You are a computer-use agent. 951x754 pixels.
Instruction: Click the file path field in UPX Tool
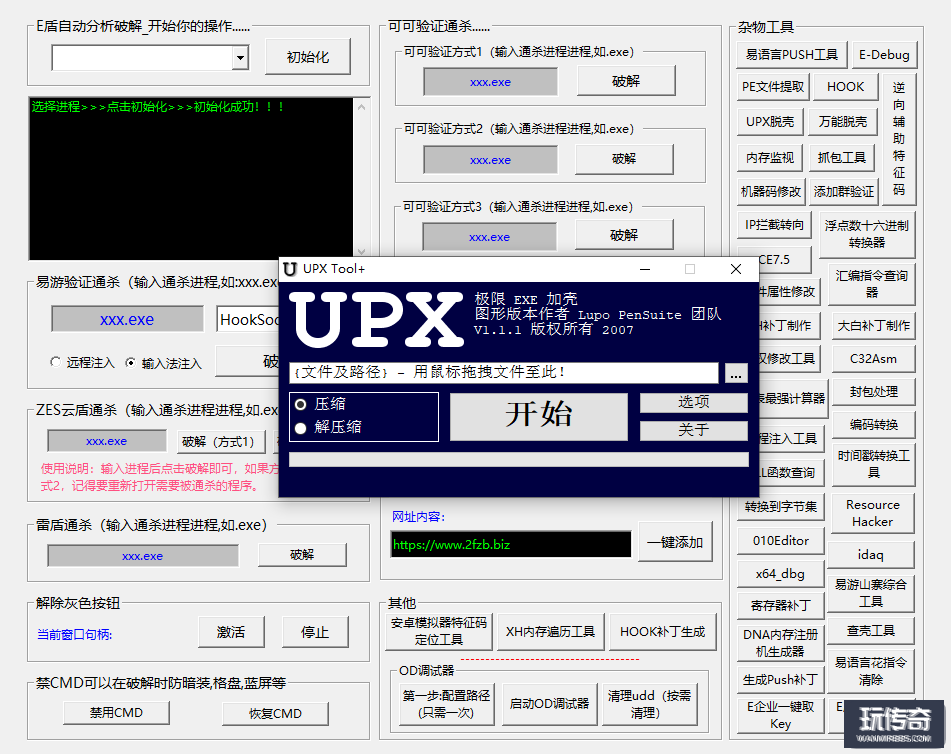(x=504, y=372)
